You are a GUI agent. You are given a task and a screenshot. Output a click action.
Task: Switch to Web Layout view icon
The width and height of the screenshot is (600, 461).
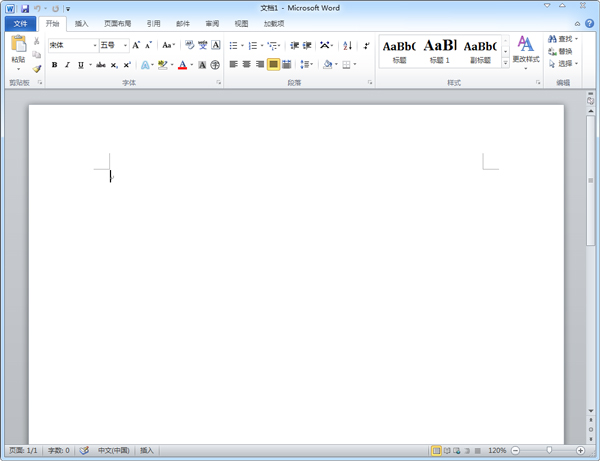click(x=457, y=451)
